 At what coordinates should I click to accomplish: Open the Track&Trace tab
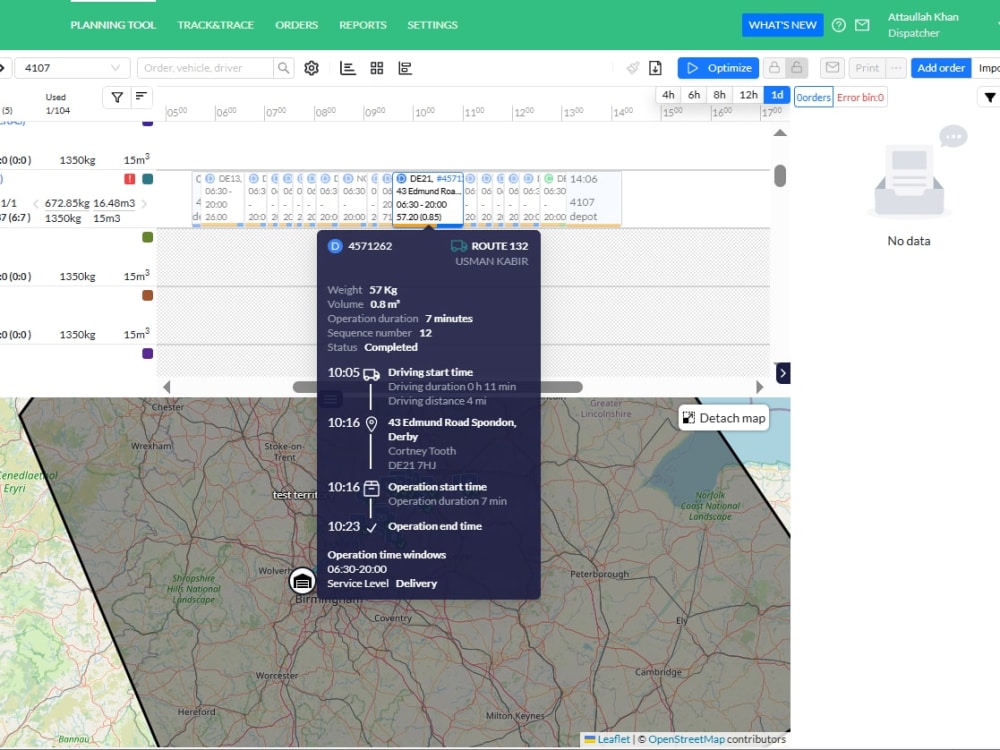point(216,25)
